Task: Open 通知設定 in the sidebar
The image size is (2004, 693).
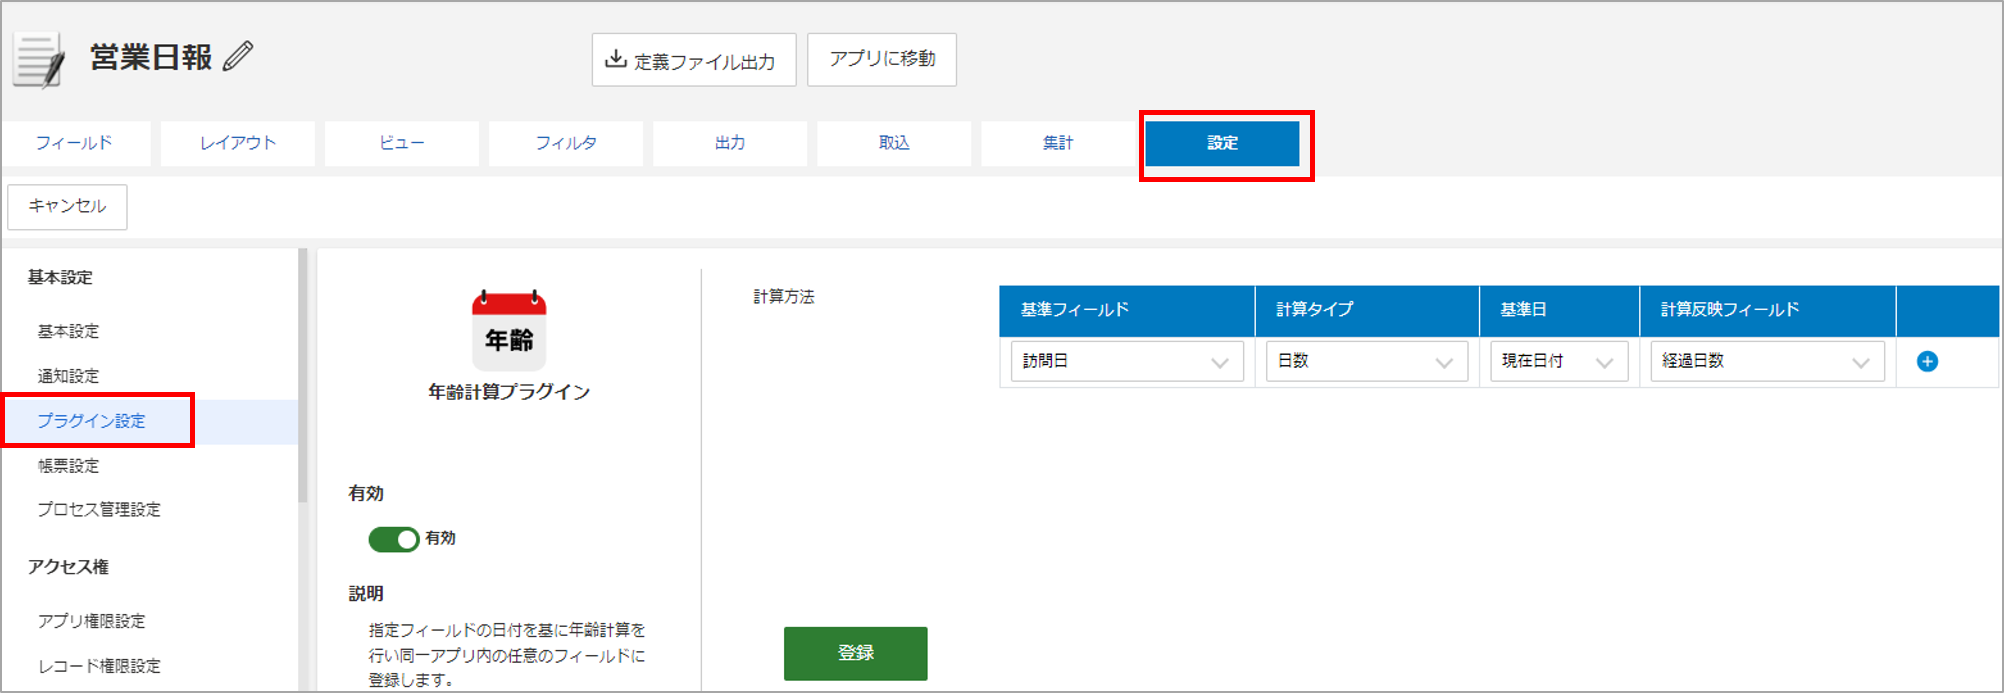Action: point(69,376)
